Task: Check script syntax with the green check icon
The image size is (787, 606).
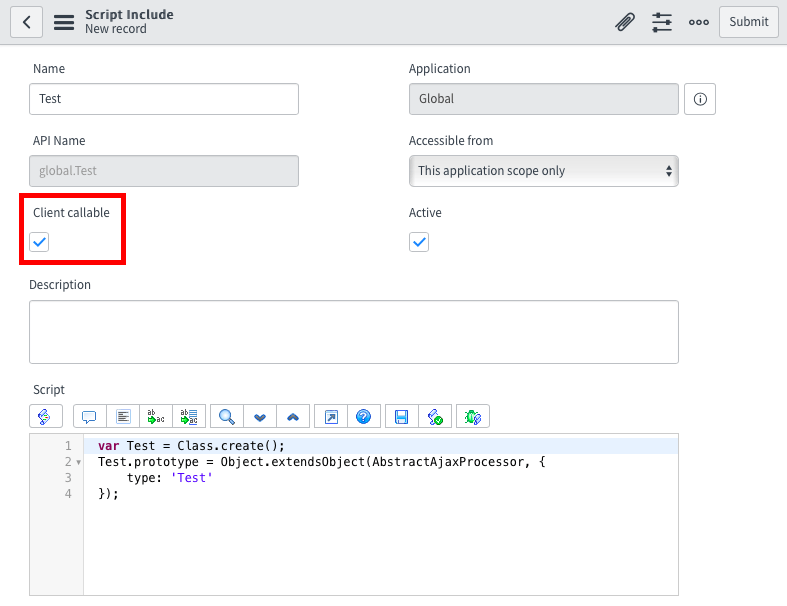Action: (x=435, y=416)
